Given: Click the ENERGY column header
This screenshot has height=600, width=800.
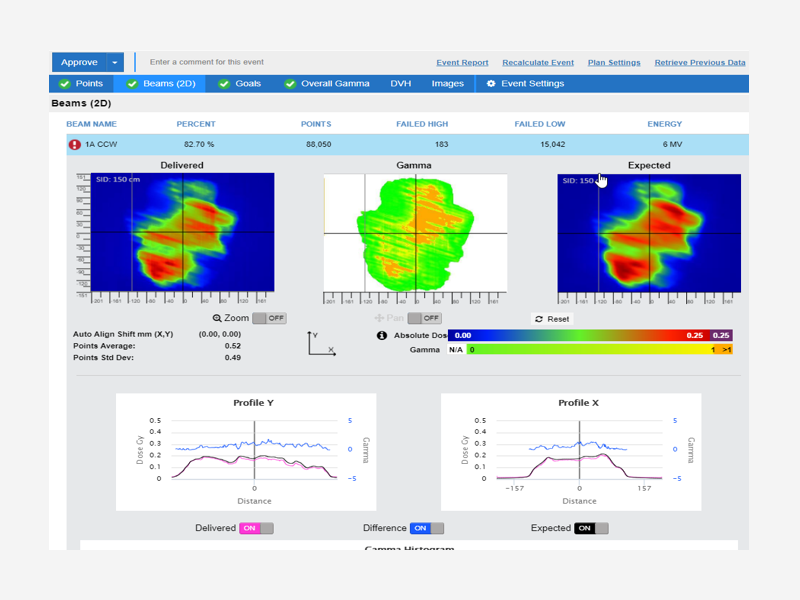Looking at the screenshot, I should (664, 124).
